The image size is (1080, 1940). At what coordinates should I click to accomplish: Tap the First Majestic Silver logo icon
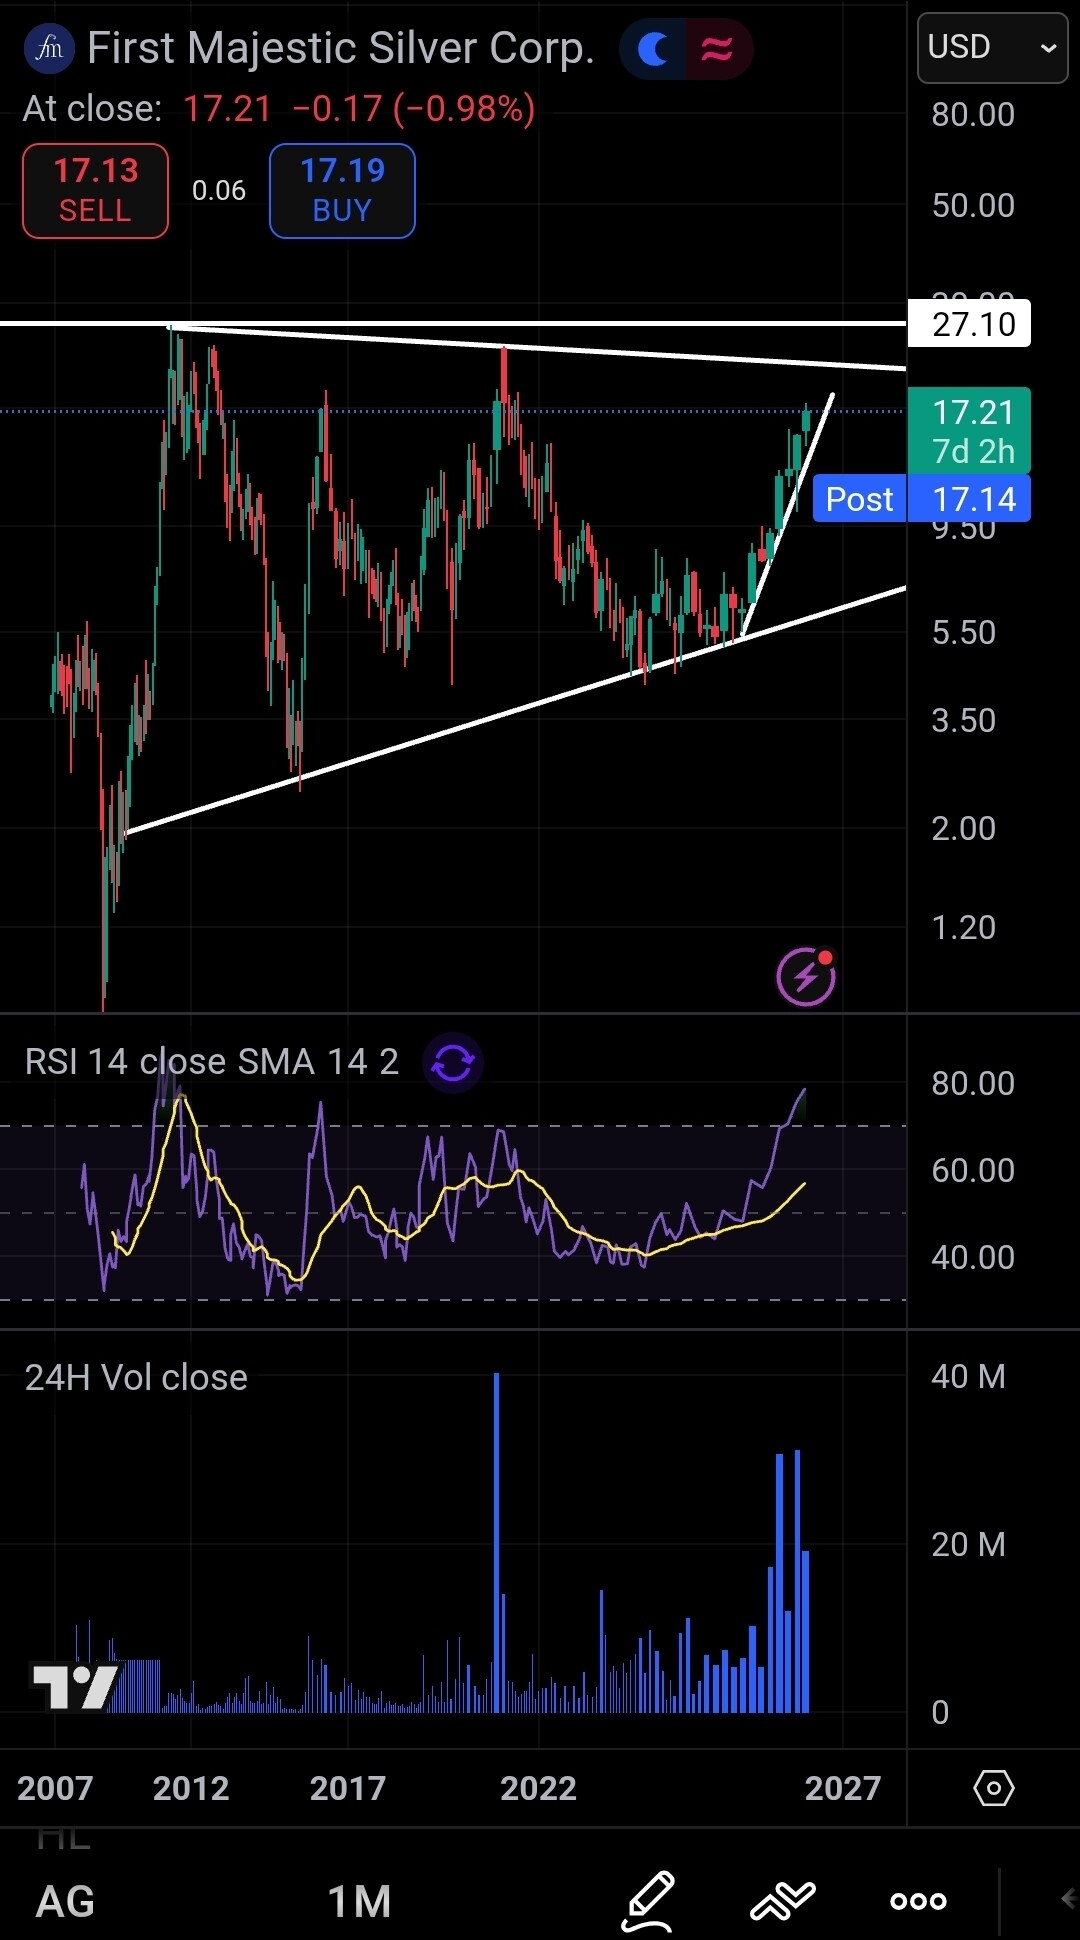tap(49, 48)
